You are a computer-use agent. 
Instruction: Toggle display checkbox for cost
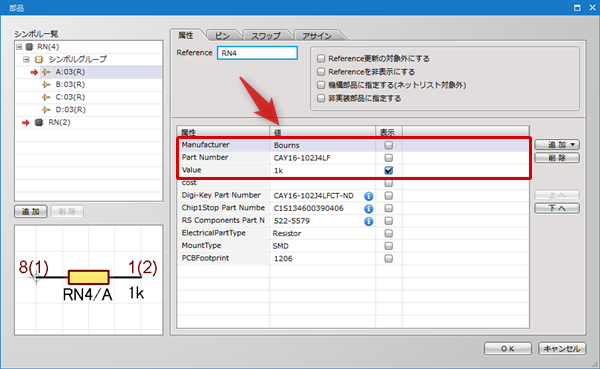(388, 183)
